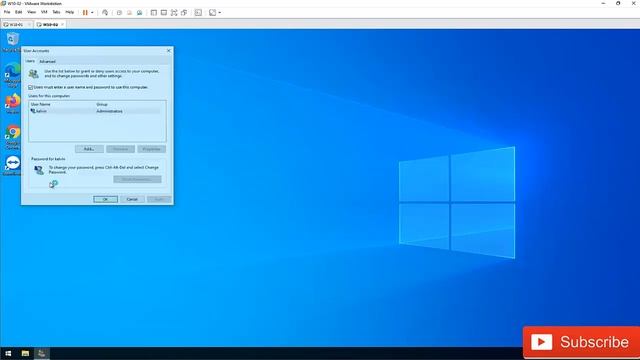The width and height of the screenshot is (640, 360).
Task: Open the Edit menu in VMware
Action: (19, 12)
